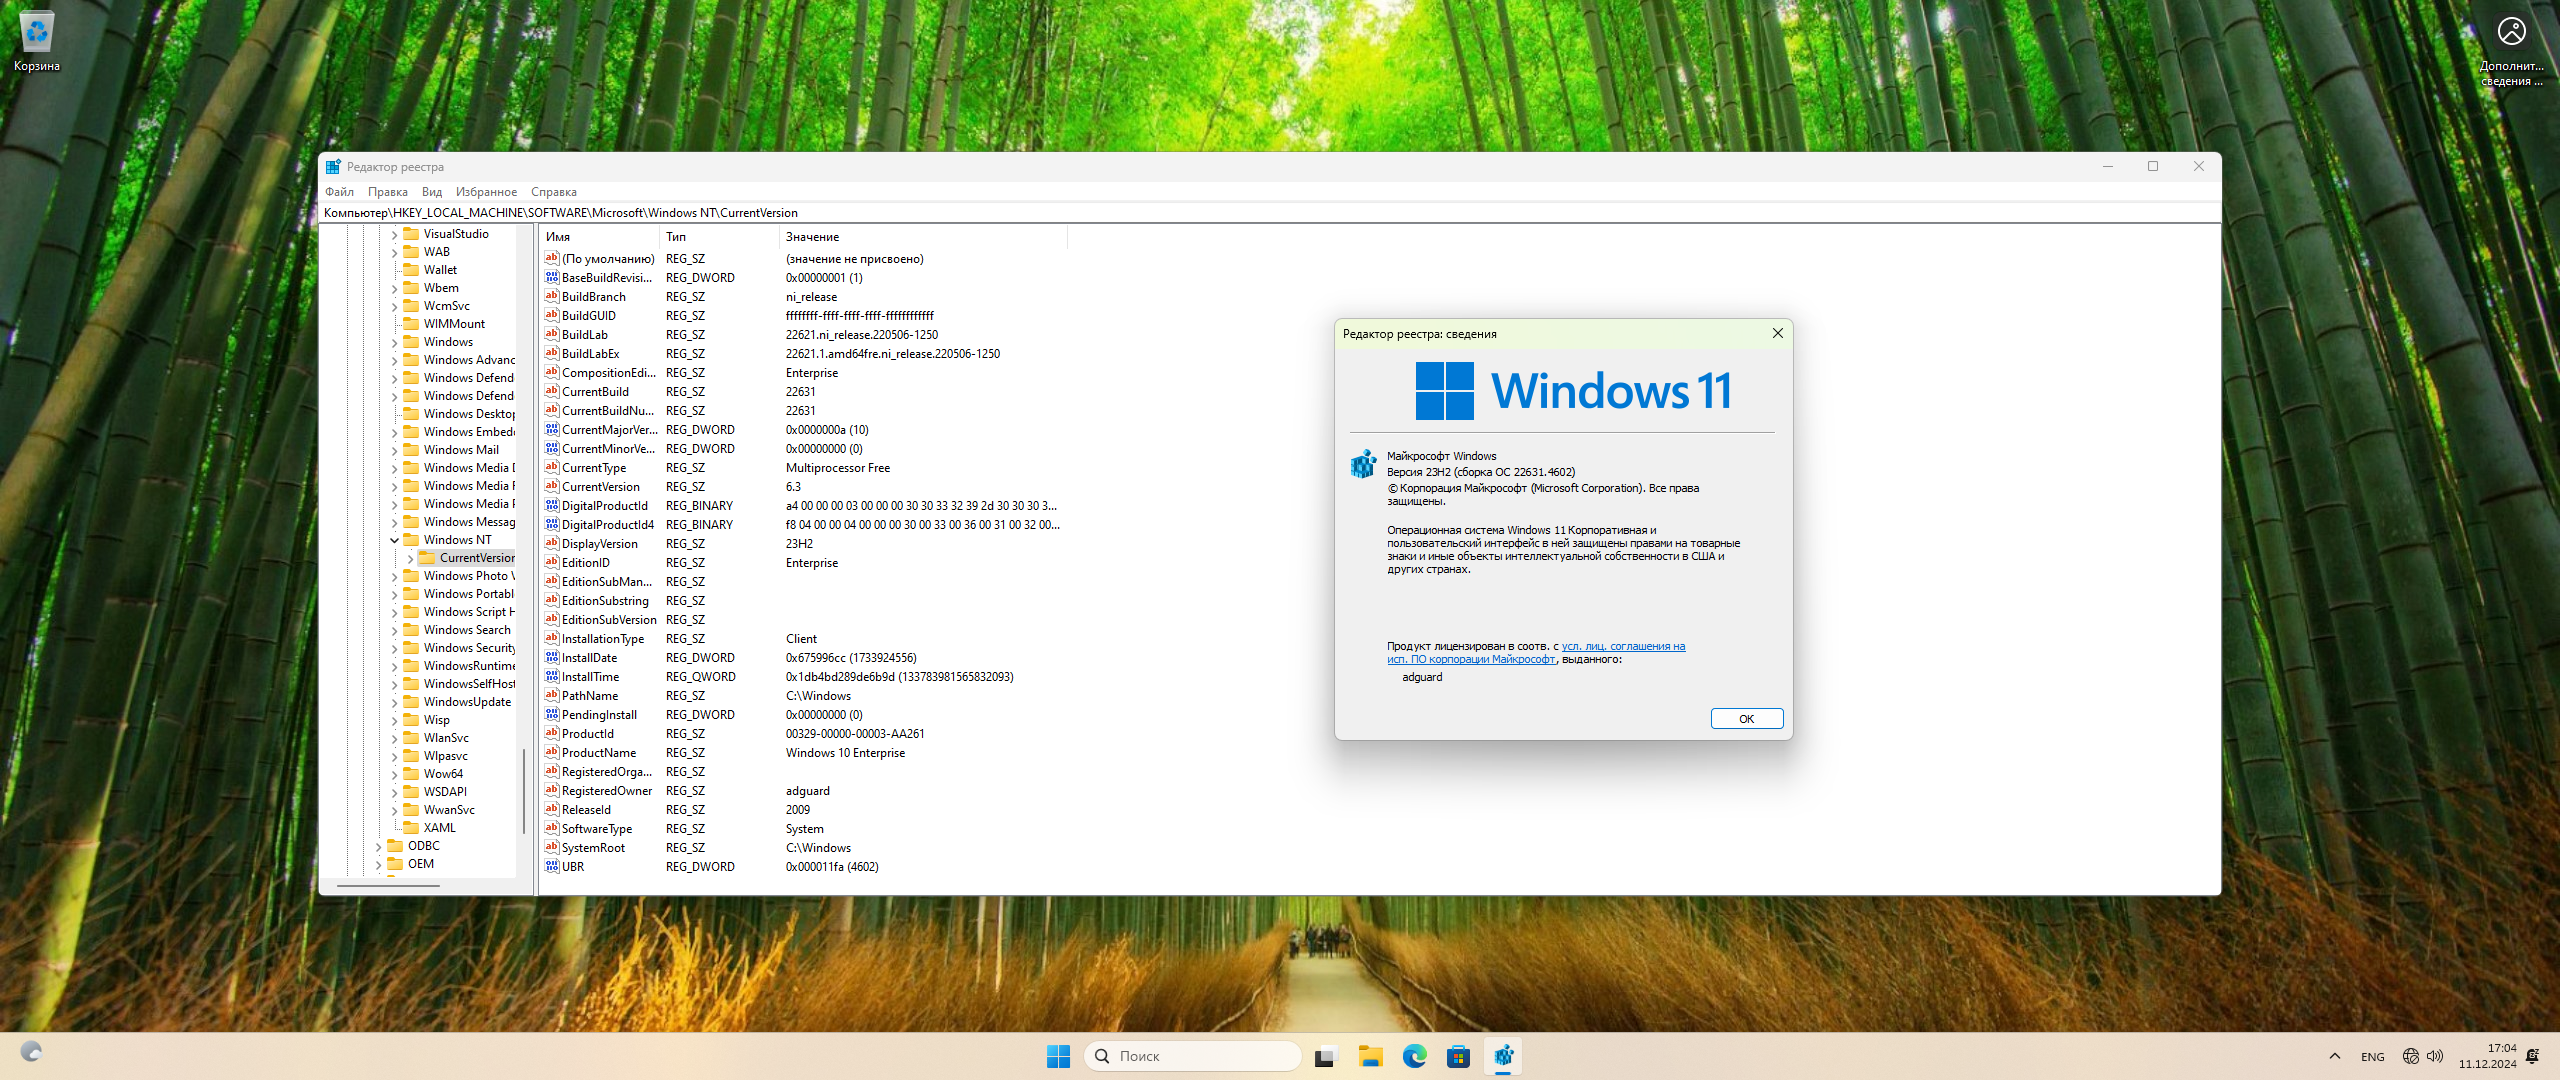Click the ENG language indicator
Image resolution: width=2560 pixels, height=1080 pixels.
[2372, 1056]
